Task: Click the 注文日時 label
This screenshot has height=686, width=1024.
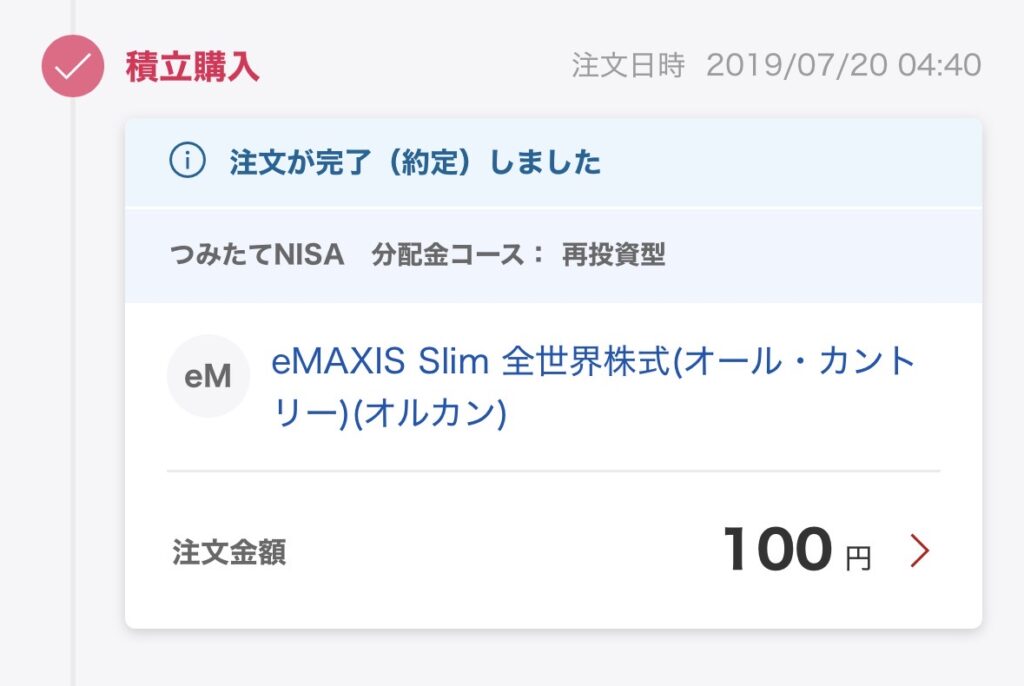Action: 628,66
